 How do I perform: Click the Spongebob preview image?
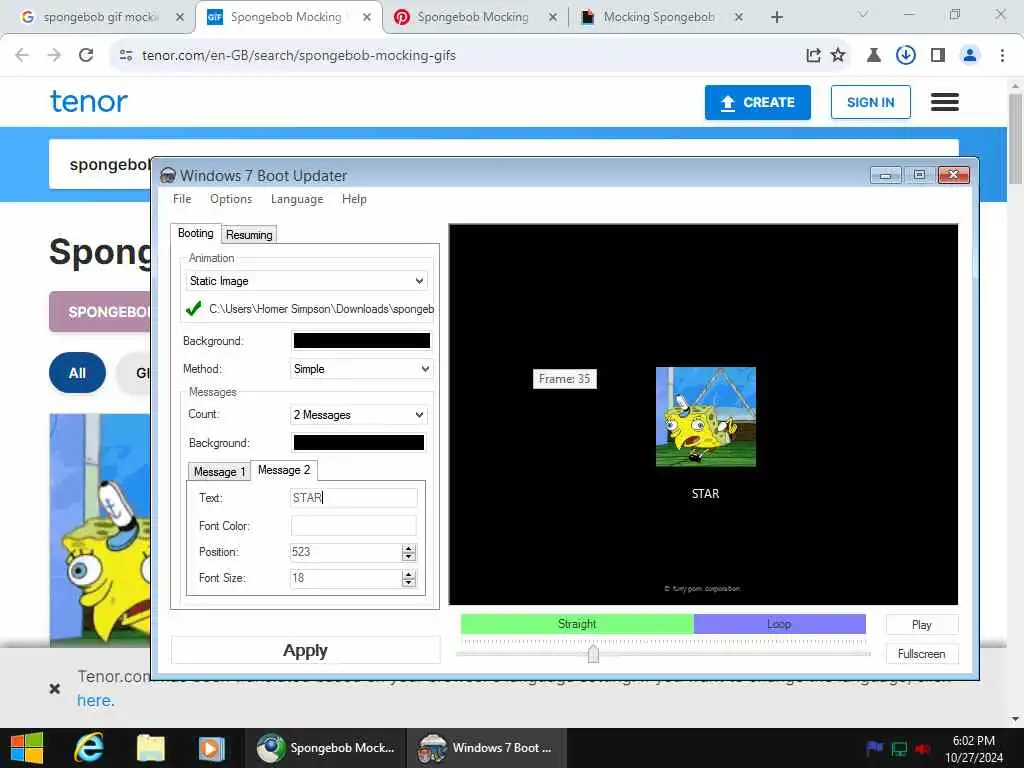tap(705, 417)
